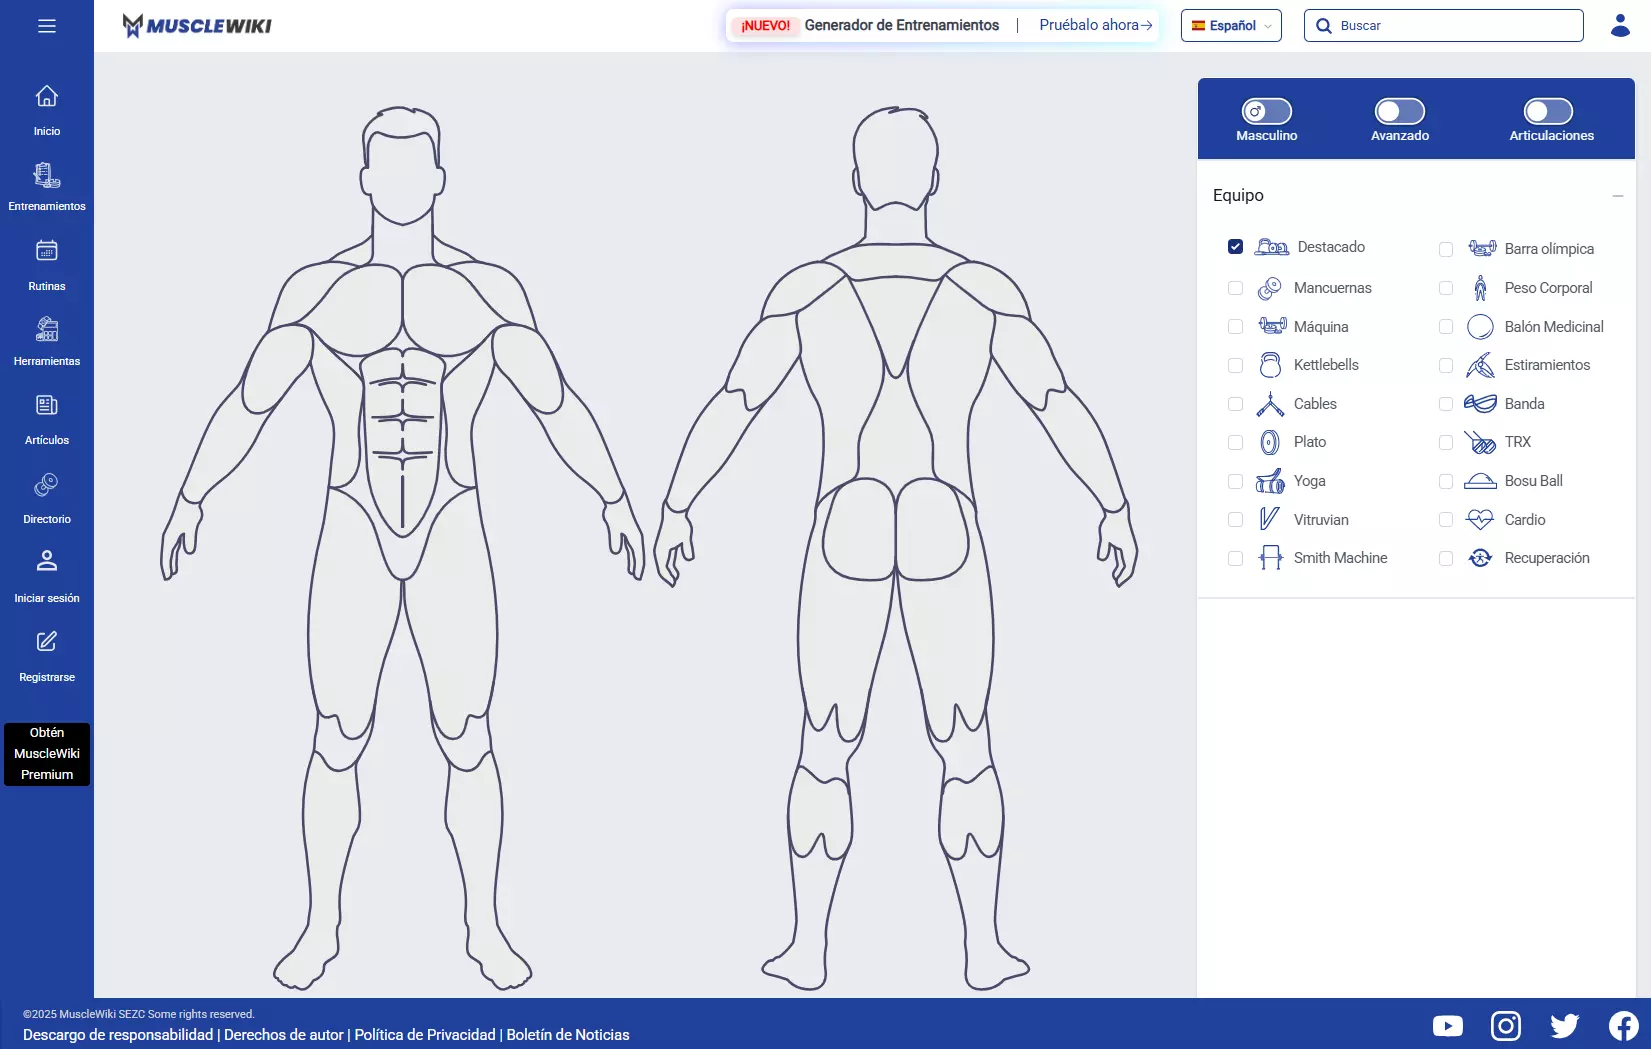Check the Vitruvian checkbox
This screenshot has height=1049, width=1651.
1236,520
